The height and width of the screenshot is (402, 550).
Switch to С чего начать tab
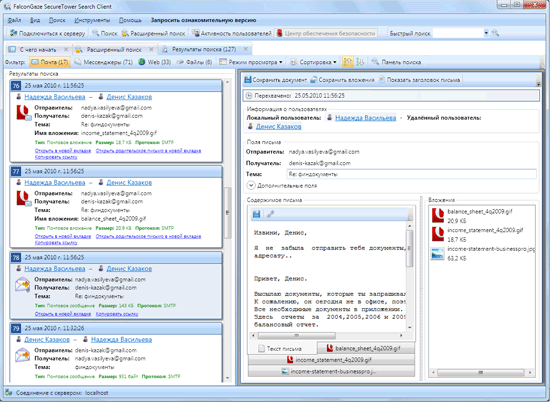pyautogui.click(x=38, y=49)
